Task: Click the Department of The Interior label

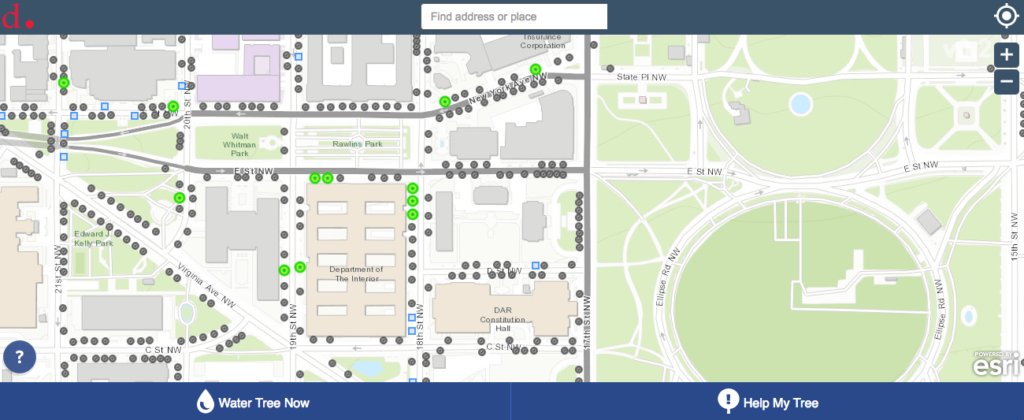Action: click(x=357, y=274)
